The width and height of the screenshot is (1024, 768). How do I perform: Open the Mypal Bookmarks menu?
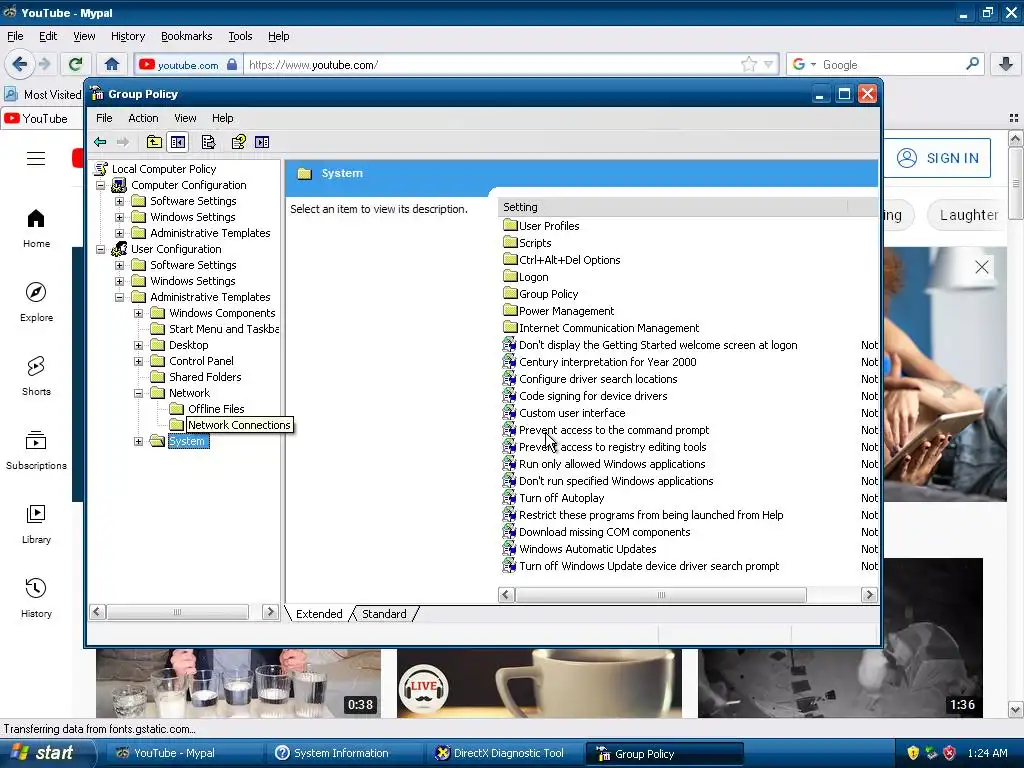click(186, 37)
